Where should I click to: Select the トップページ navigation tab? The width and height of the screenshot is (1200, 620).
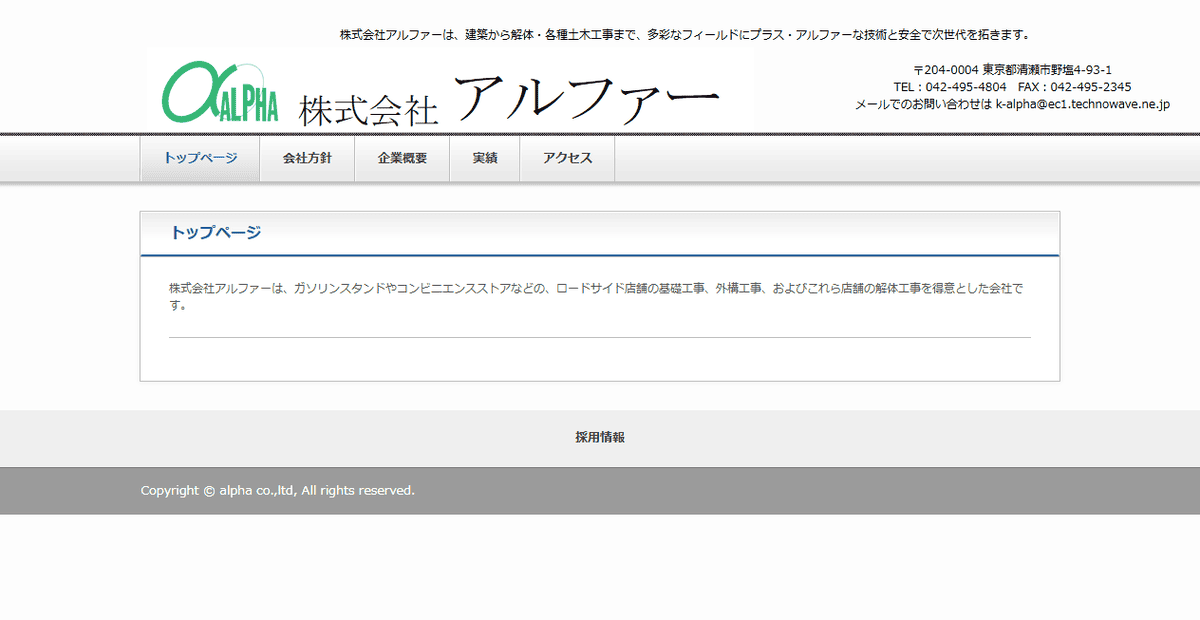[200, 157]
